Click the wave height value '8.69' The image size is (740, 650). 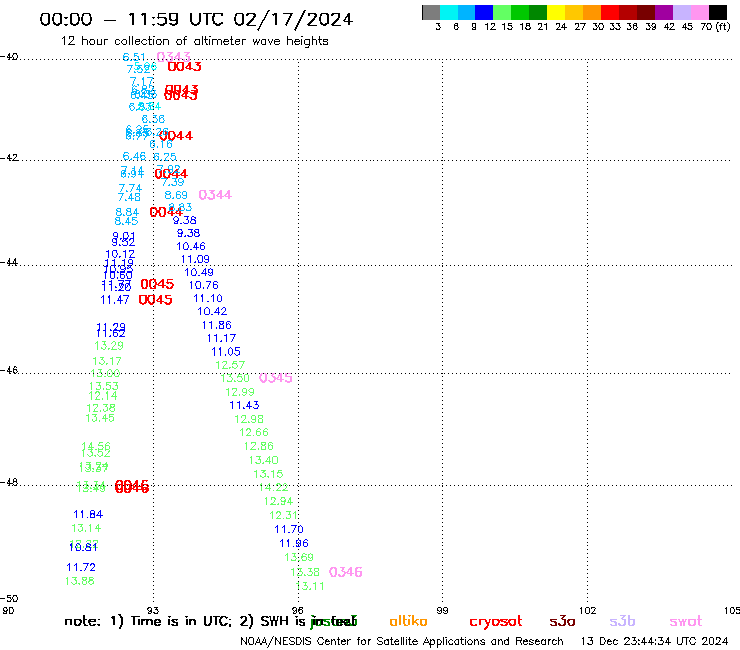tap(176, 195)
